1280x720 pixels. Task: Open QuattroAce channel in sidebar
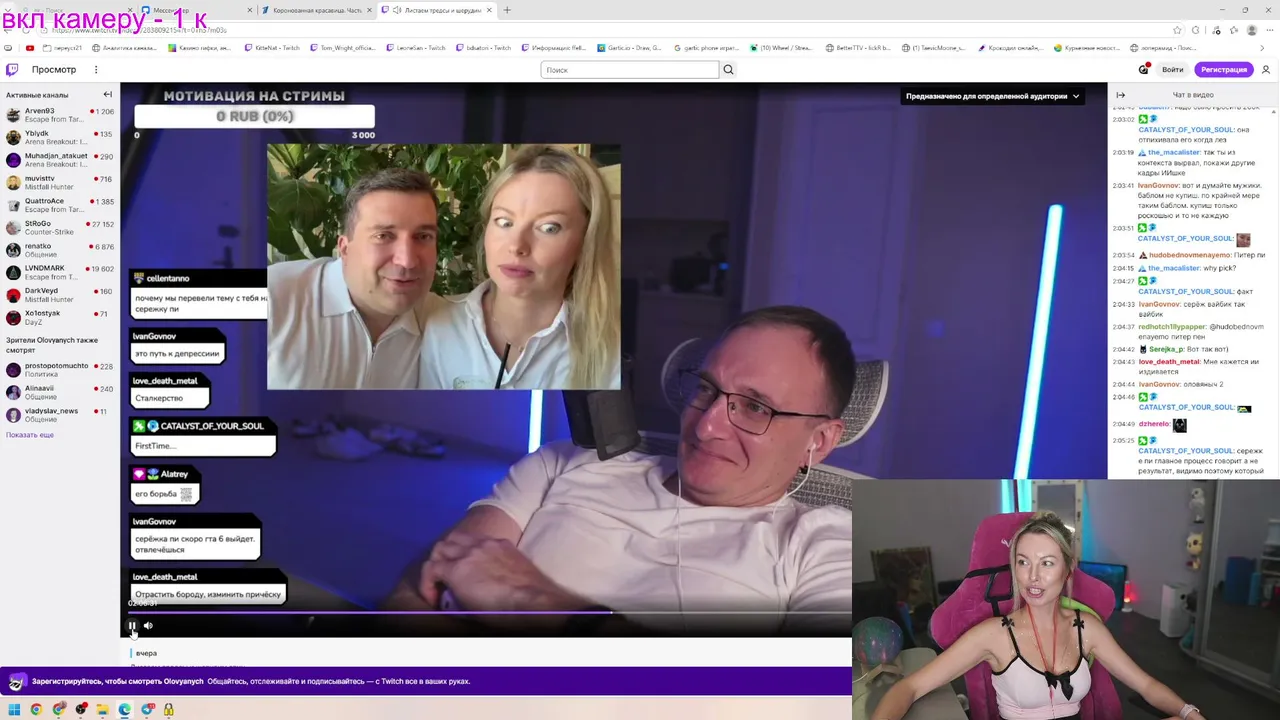click(60, 205)
